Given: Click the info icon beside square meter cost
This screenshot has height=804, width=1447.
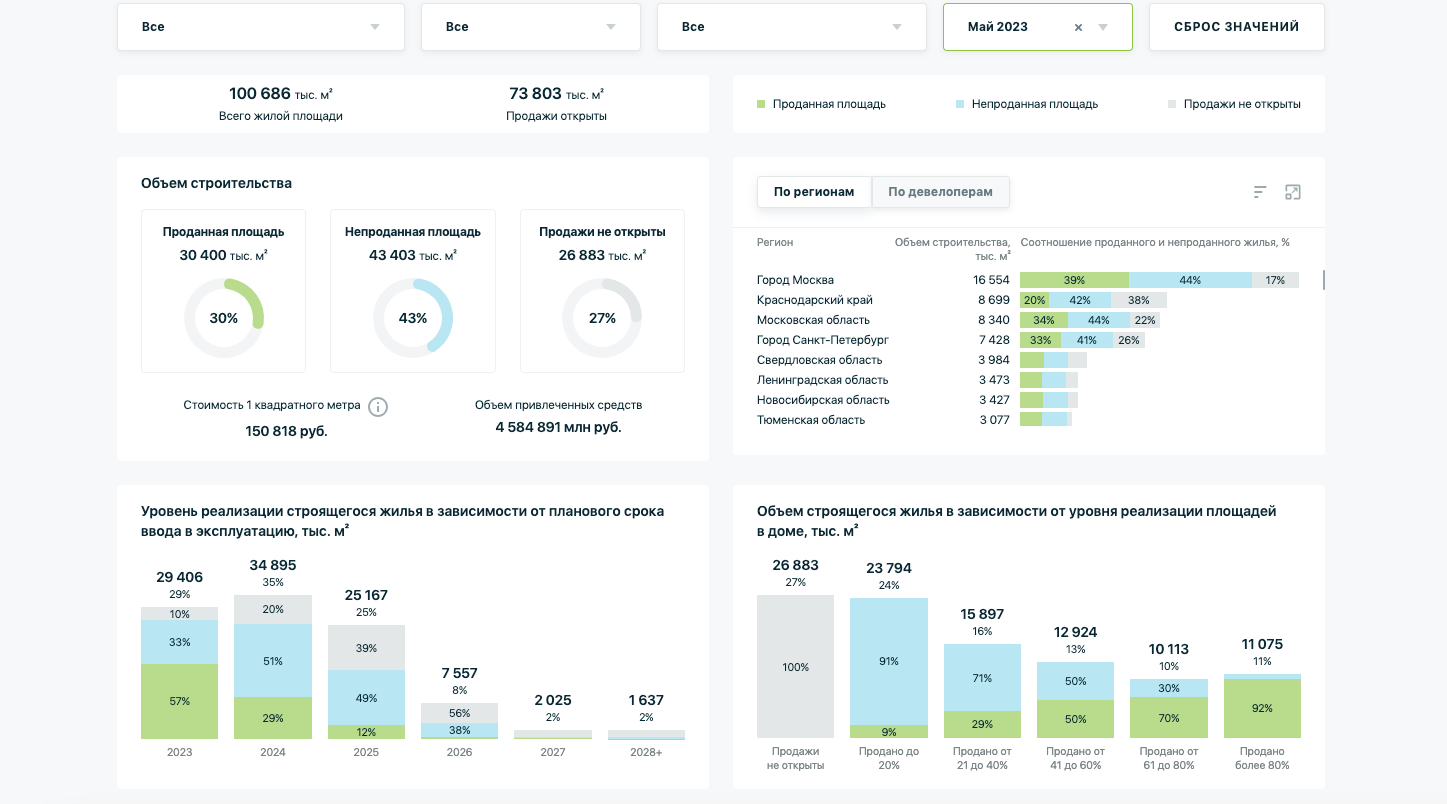Looking at the screenshot, I should [378, 407].
